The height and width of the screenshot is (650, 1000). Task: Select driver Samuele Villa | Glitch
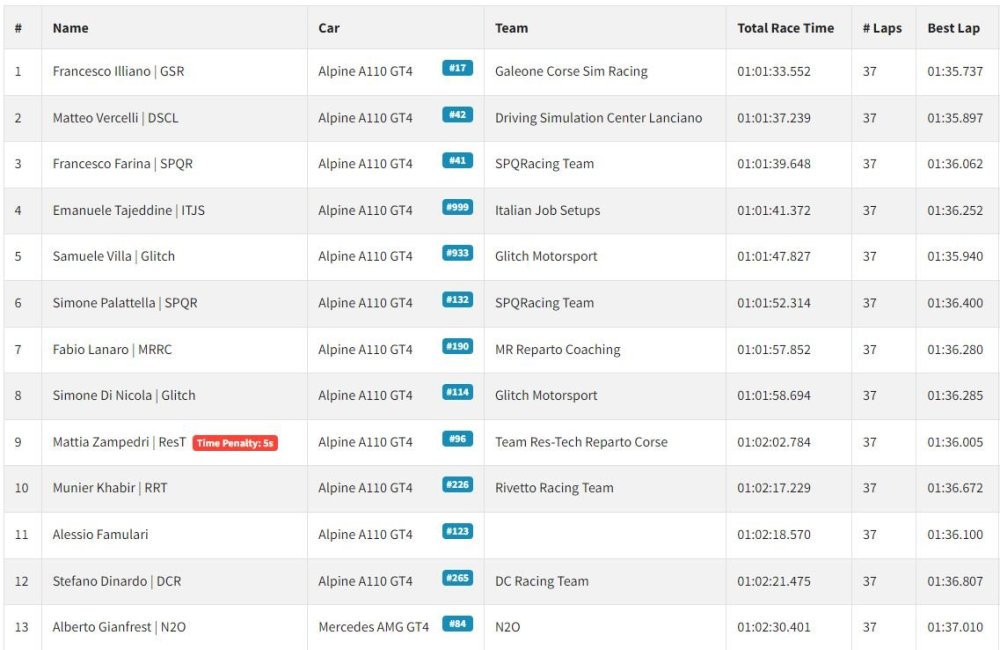coord(114,256)
